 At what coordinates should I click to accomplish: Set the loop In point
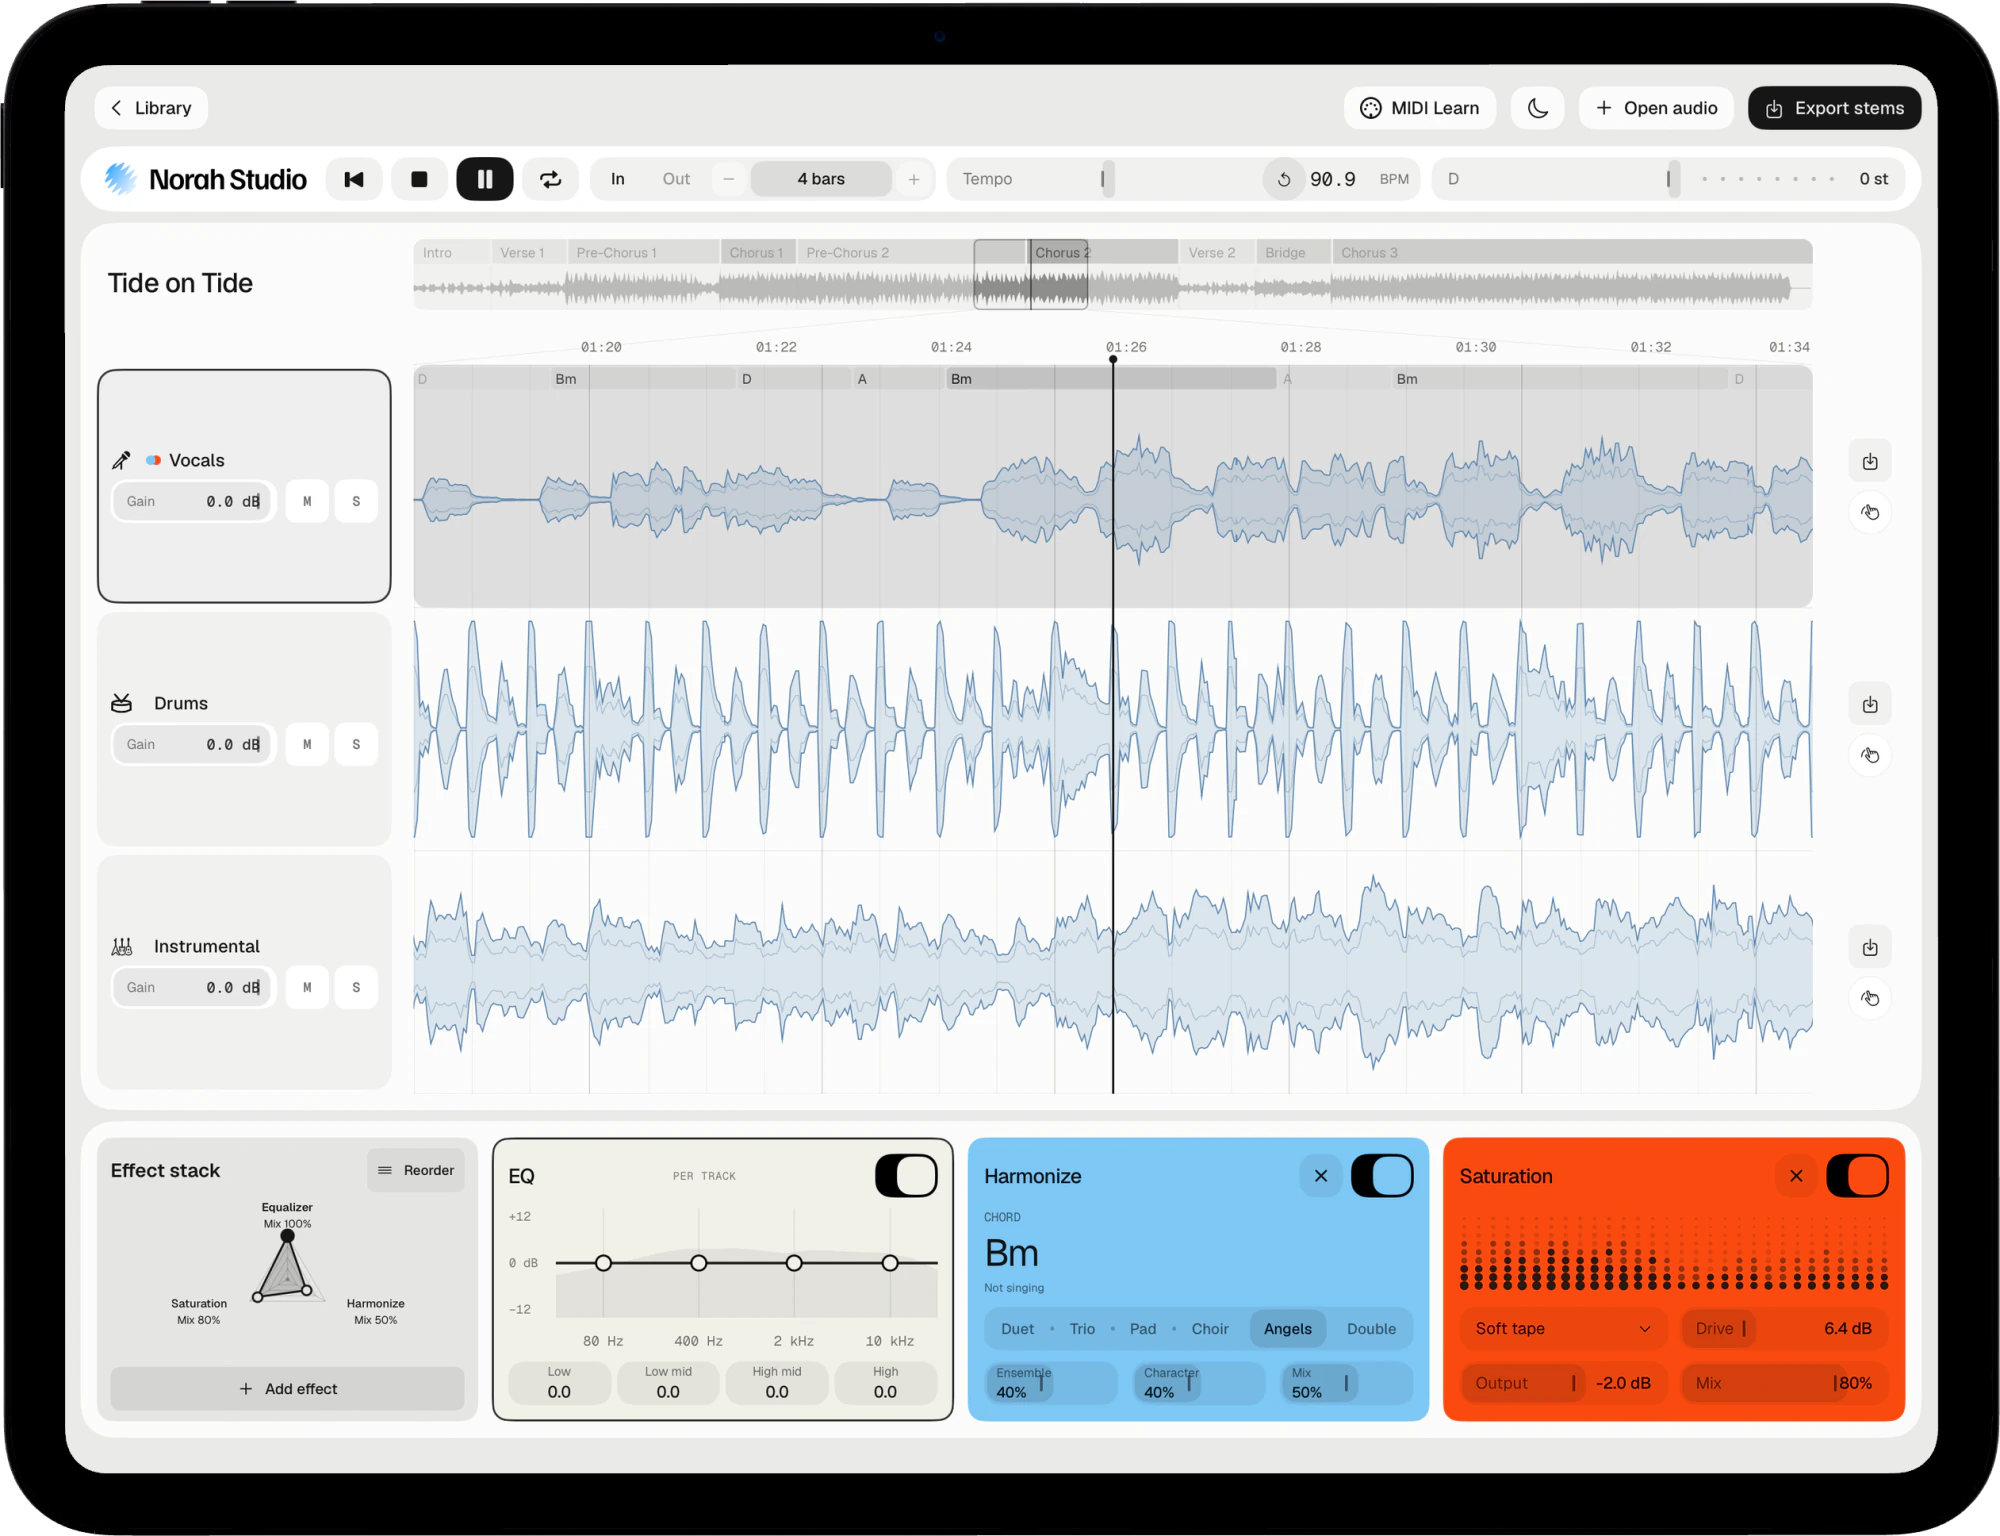click(x=618, y=179)
